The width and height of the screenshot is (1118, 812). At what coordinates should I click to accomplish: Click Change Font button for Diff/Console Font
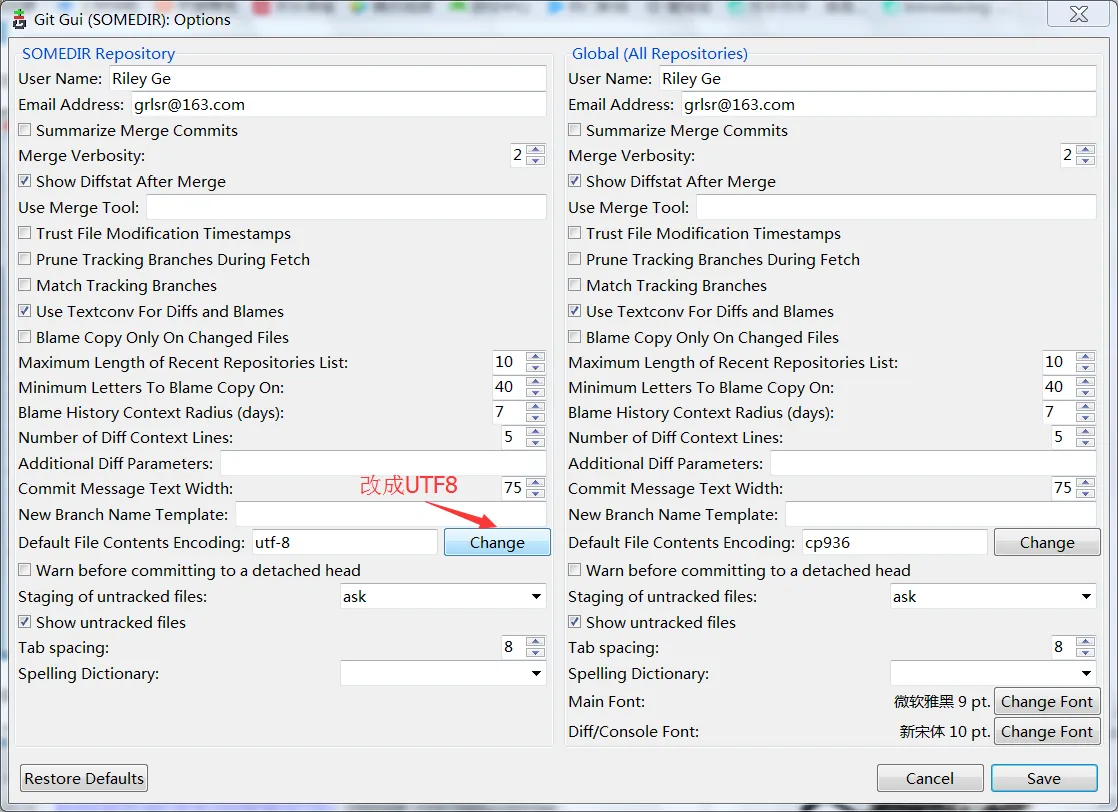[1047, 731]
